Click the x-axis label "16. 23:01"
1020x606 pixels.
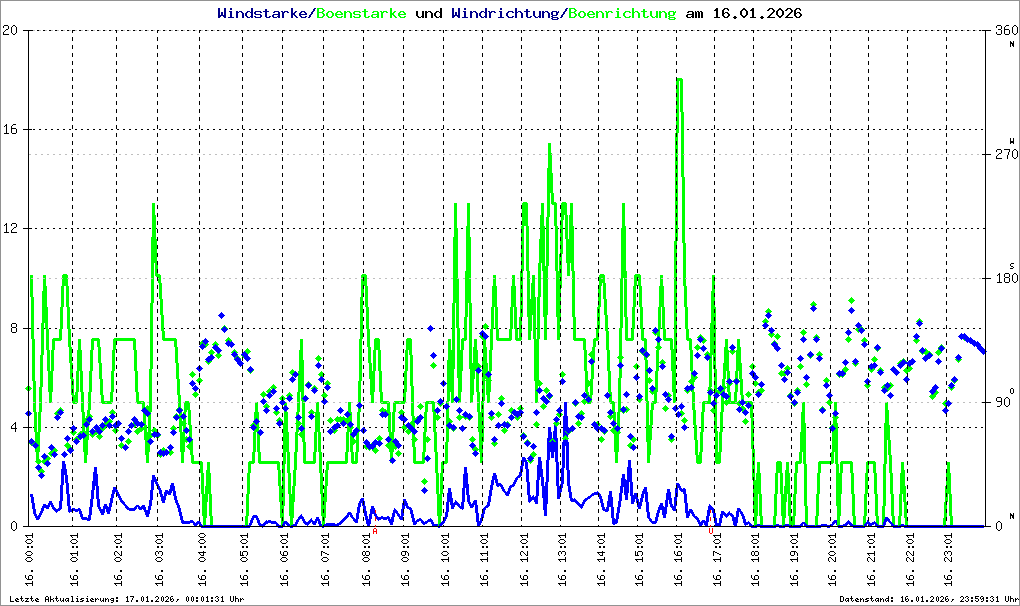pos(947,560)
